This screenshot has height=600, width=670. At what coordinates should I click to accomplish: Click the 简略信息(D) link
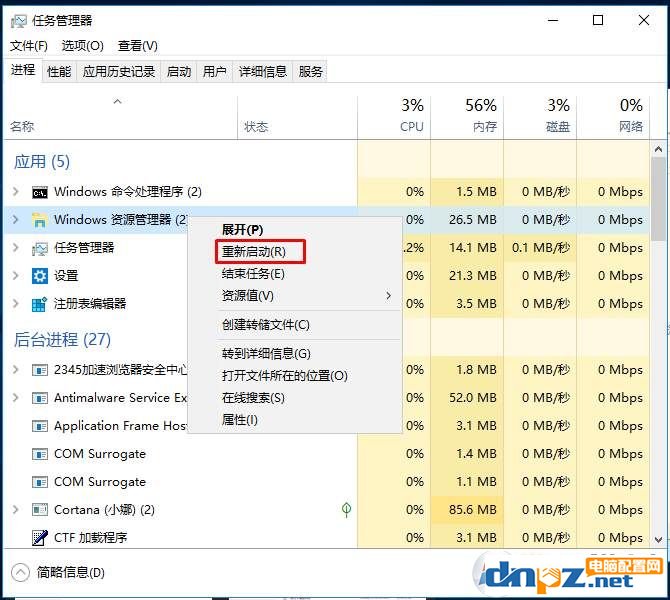pyautogui.click(x=71, y=573)
